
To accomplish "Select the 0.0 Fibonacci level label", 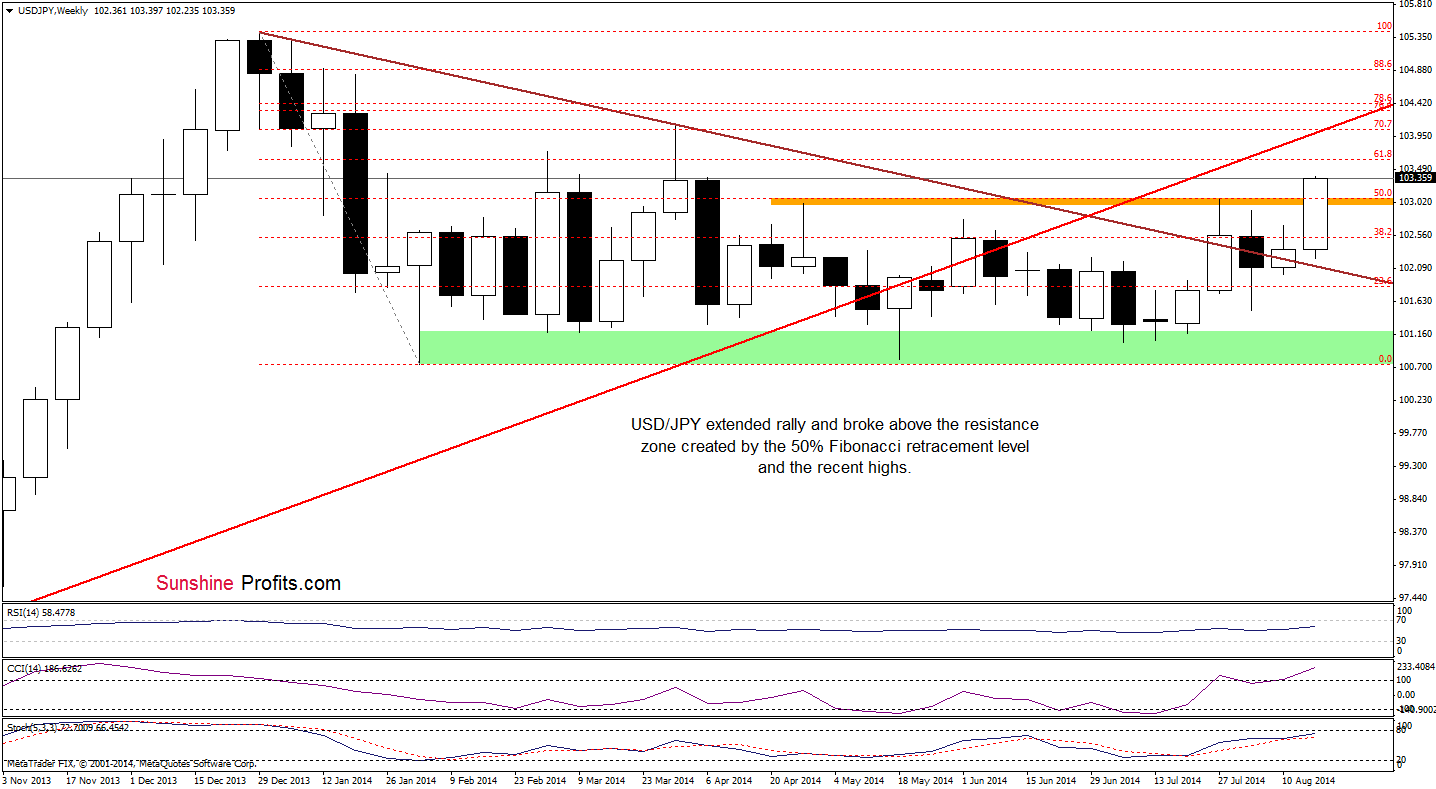I will [1385, 358].
